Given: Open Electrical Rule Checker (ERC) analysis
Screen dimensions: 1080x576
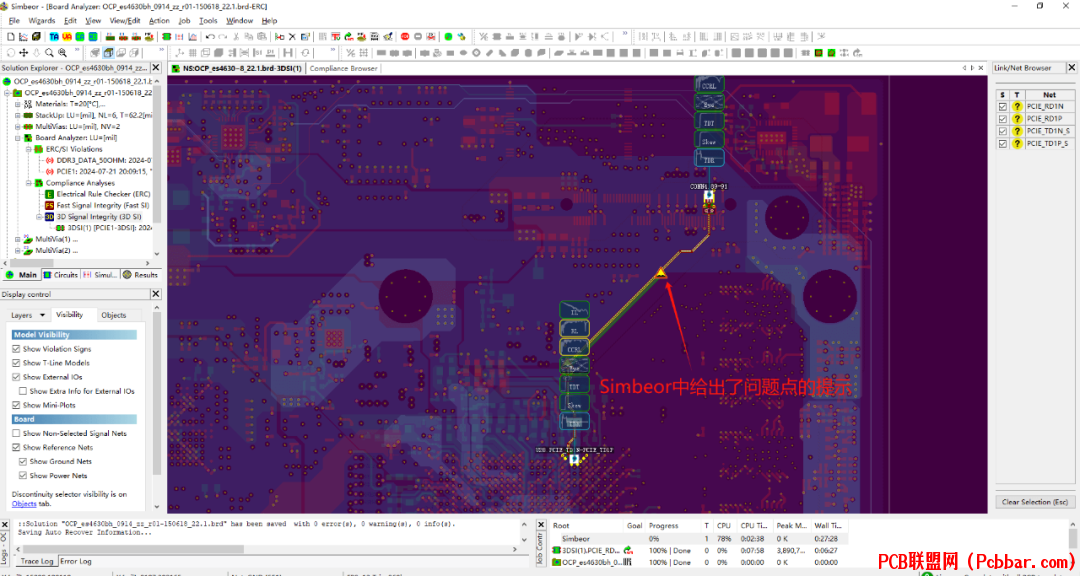Looking at the screenshot, I should (x=96, y=194).
